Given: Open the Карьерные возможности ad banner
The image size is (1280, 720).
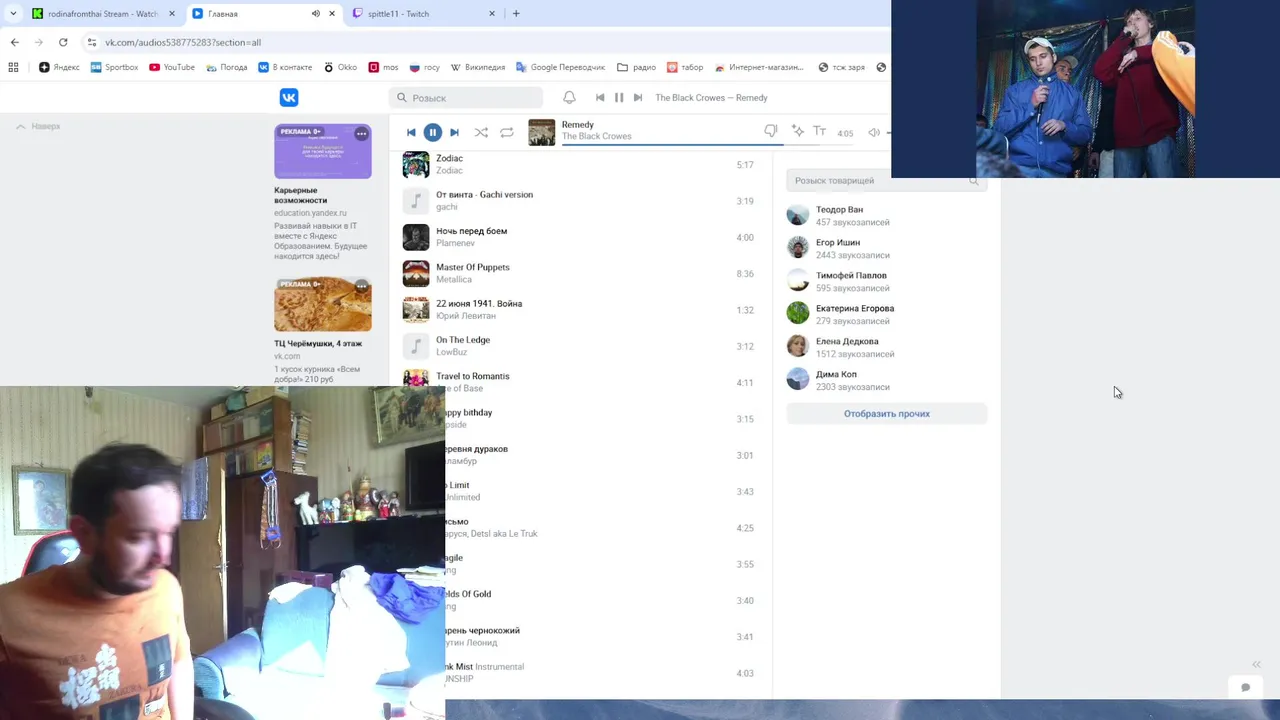Looking at the screenshot, I should (x=323, y=151).
